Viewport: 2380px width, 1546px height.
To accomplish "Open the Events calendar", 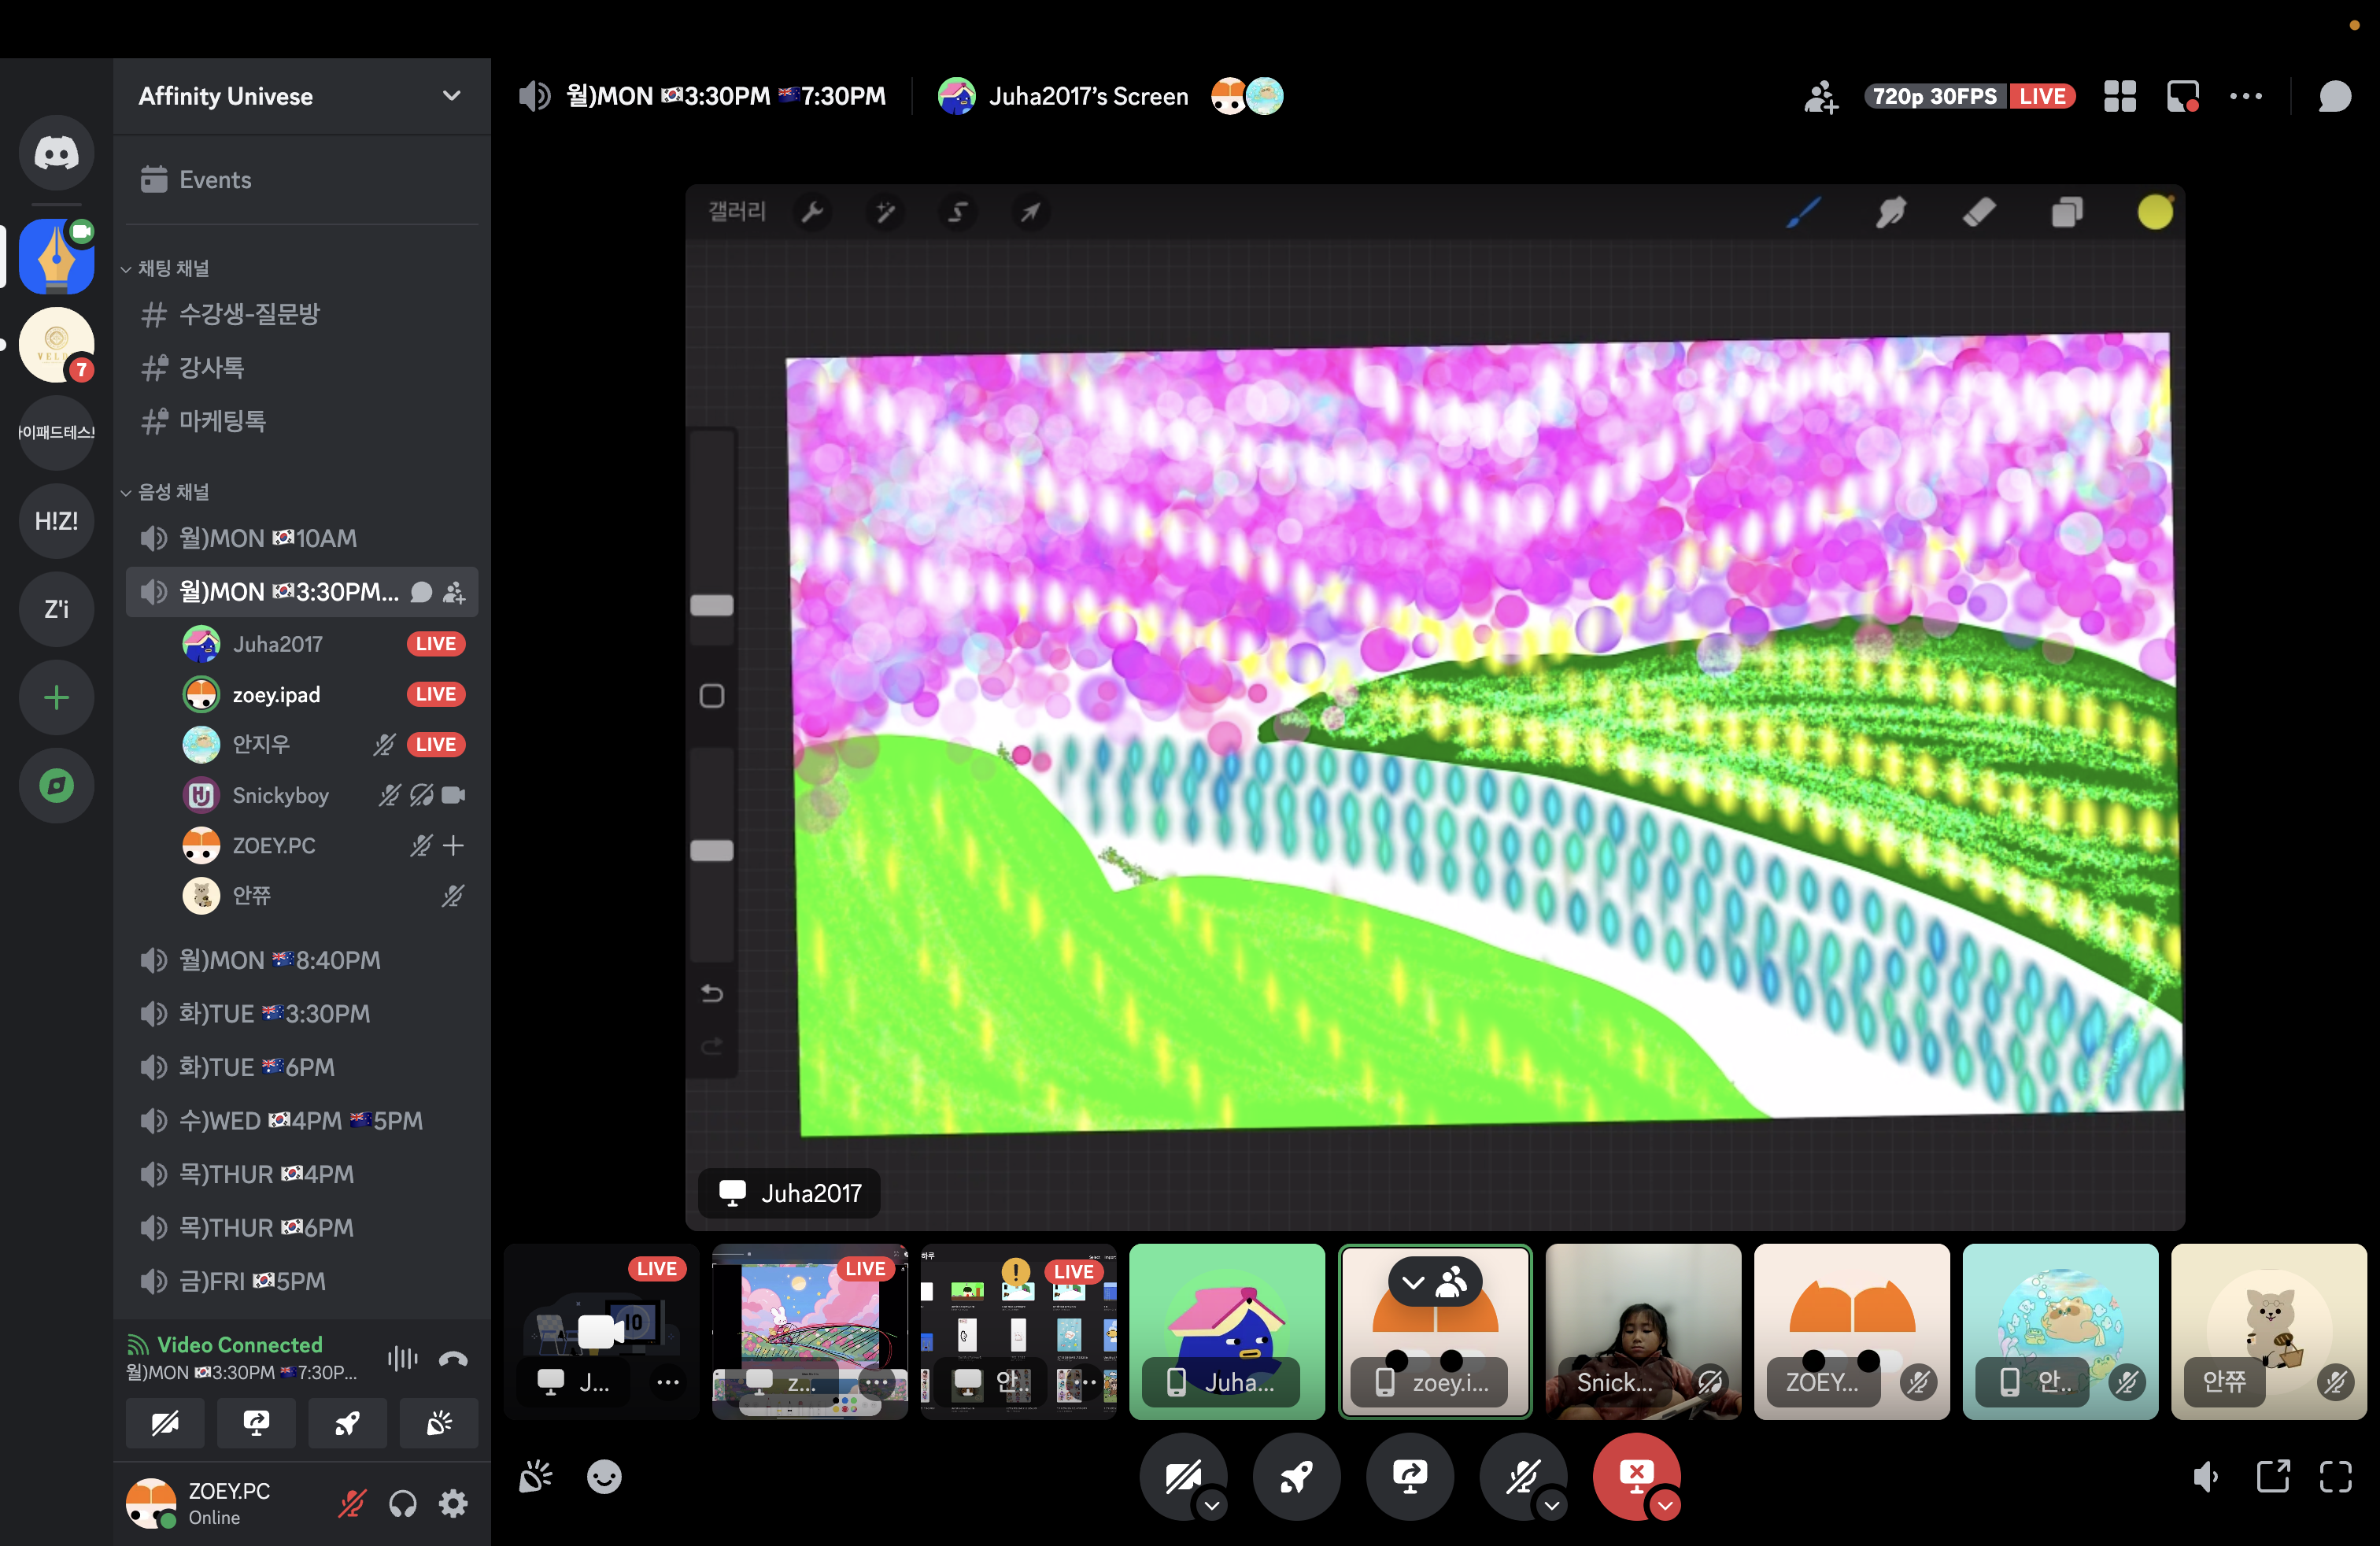I will [301, 180].
